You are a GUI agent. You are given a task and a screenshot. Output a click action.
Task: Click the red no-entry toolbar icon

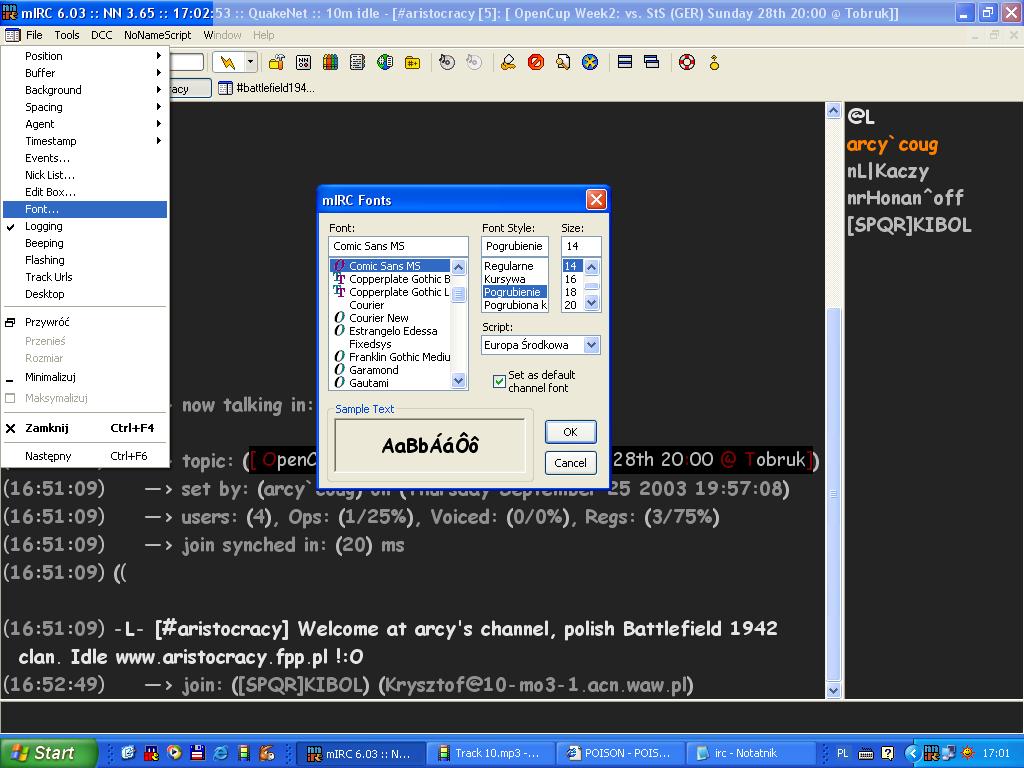(535, 62)
